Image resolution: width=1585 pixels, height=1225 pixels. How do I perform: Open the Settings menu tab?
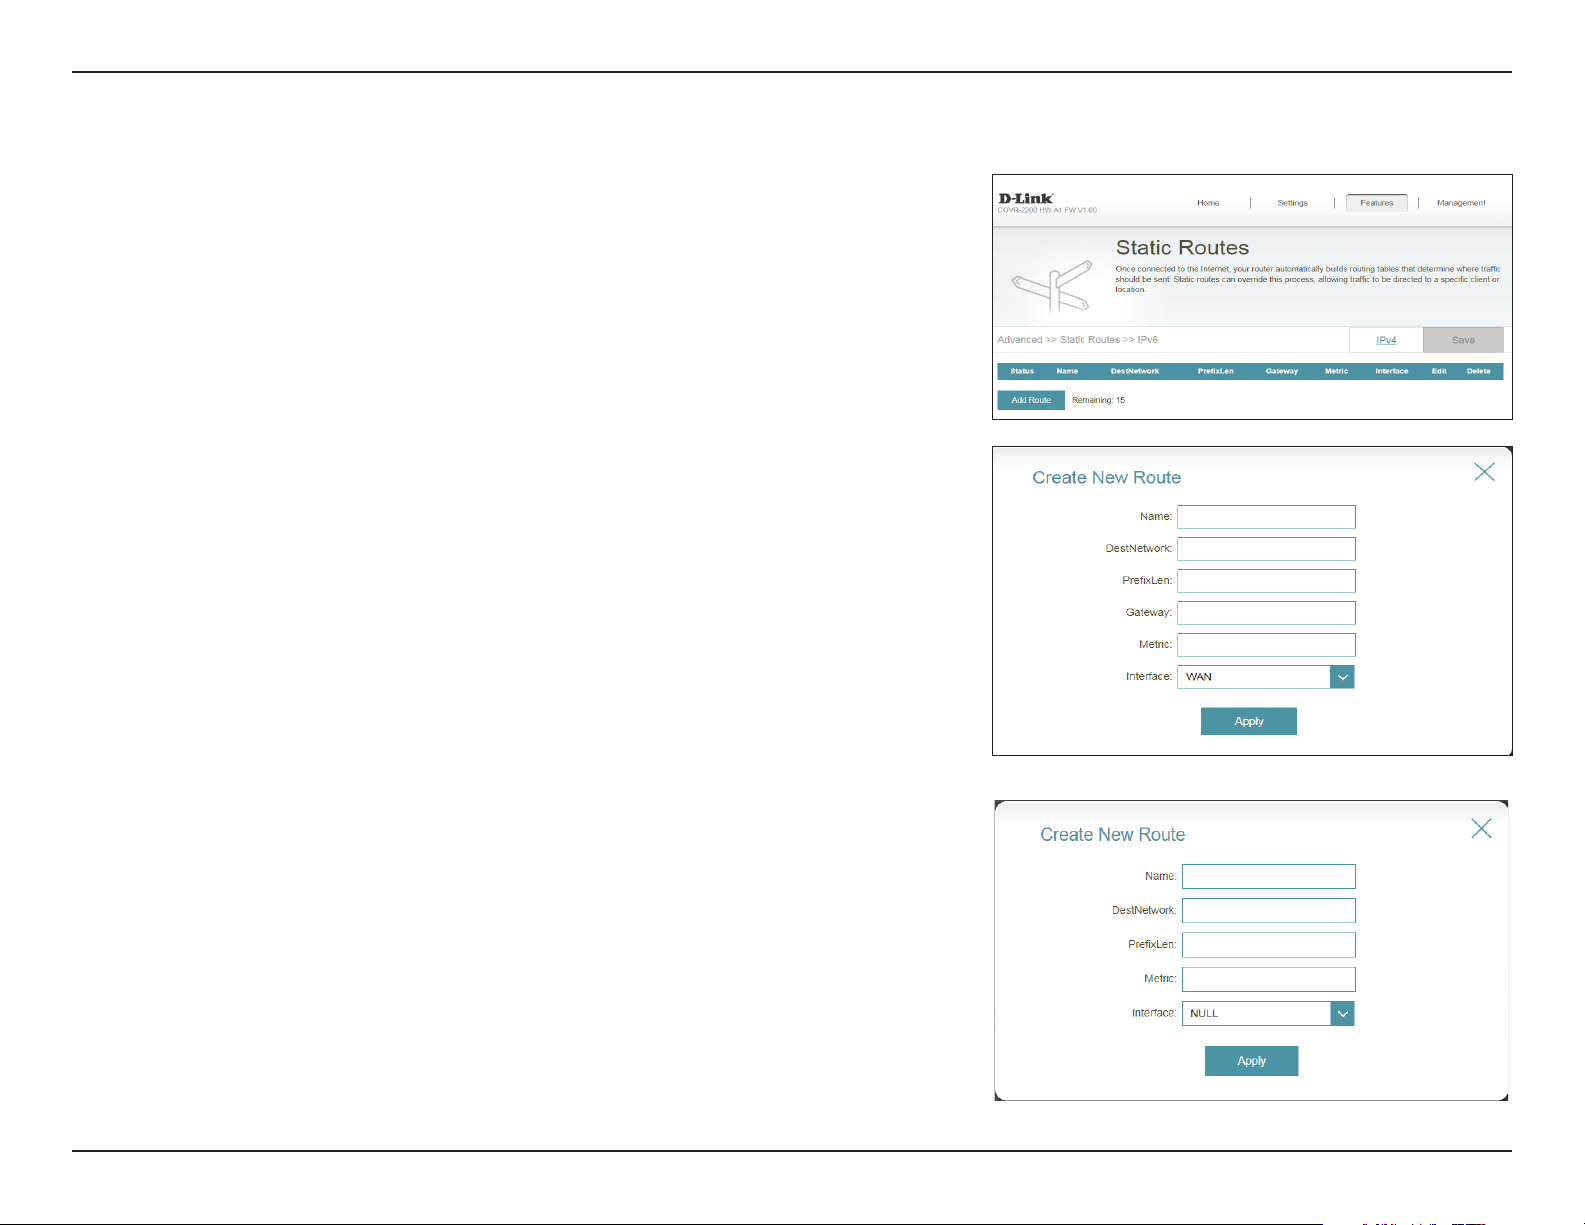click(x=1292, y=203)
